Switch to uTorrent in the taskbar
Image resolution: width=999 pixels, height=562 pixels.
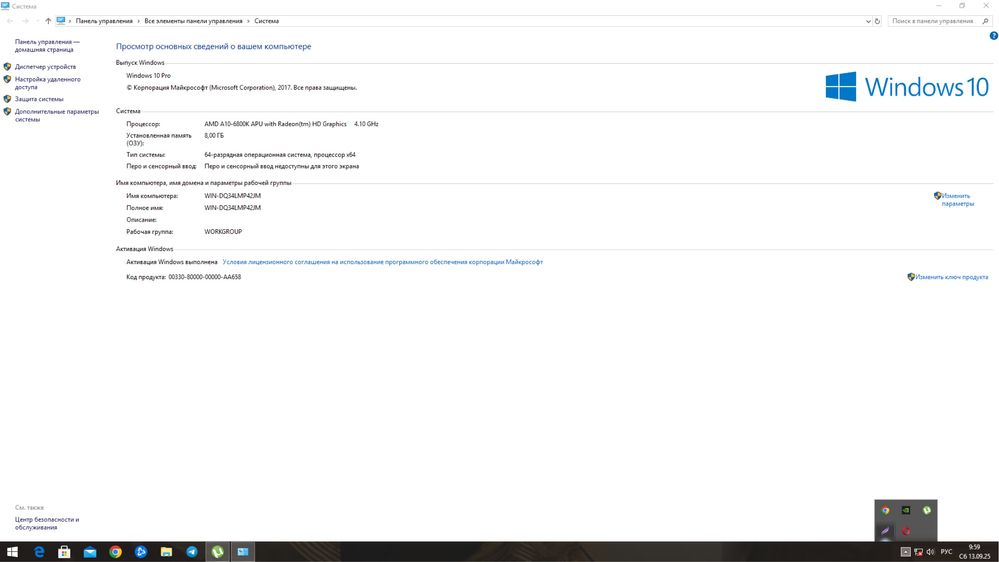pos(217,552)
